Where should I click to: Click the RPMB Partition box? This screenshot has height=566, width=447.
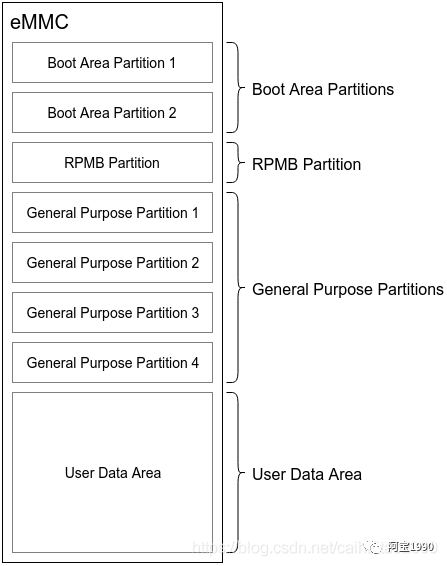112,162
